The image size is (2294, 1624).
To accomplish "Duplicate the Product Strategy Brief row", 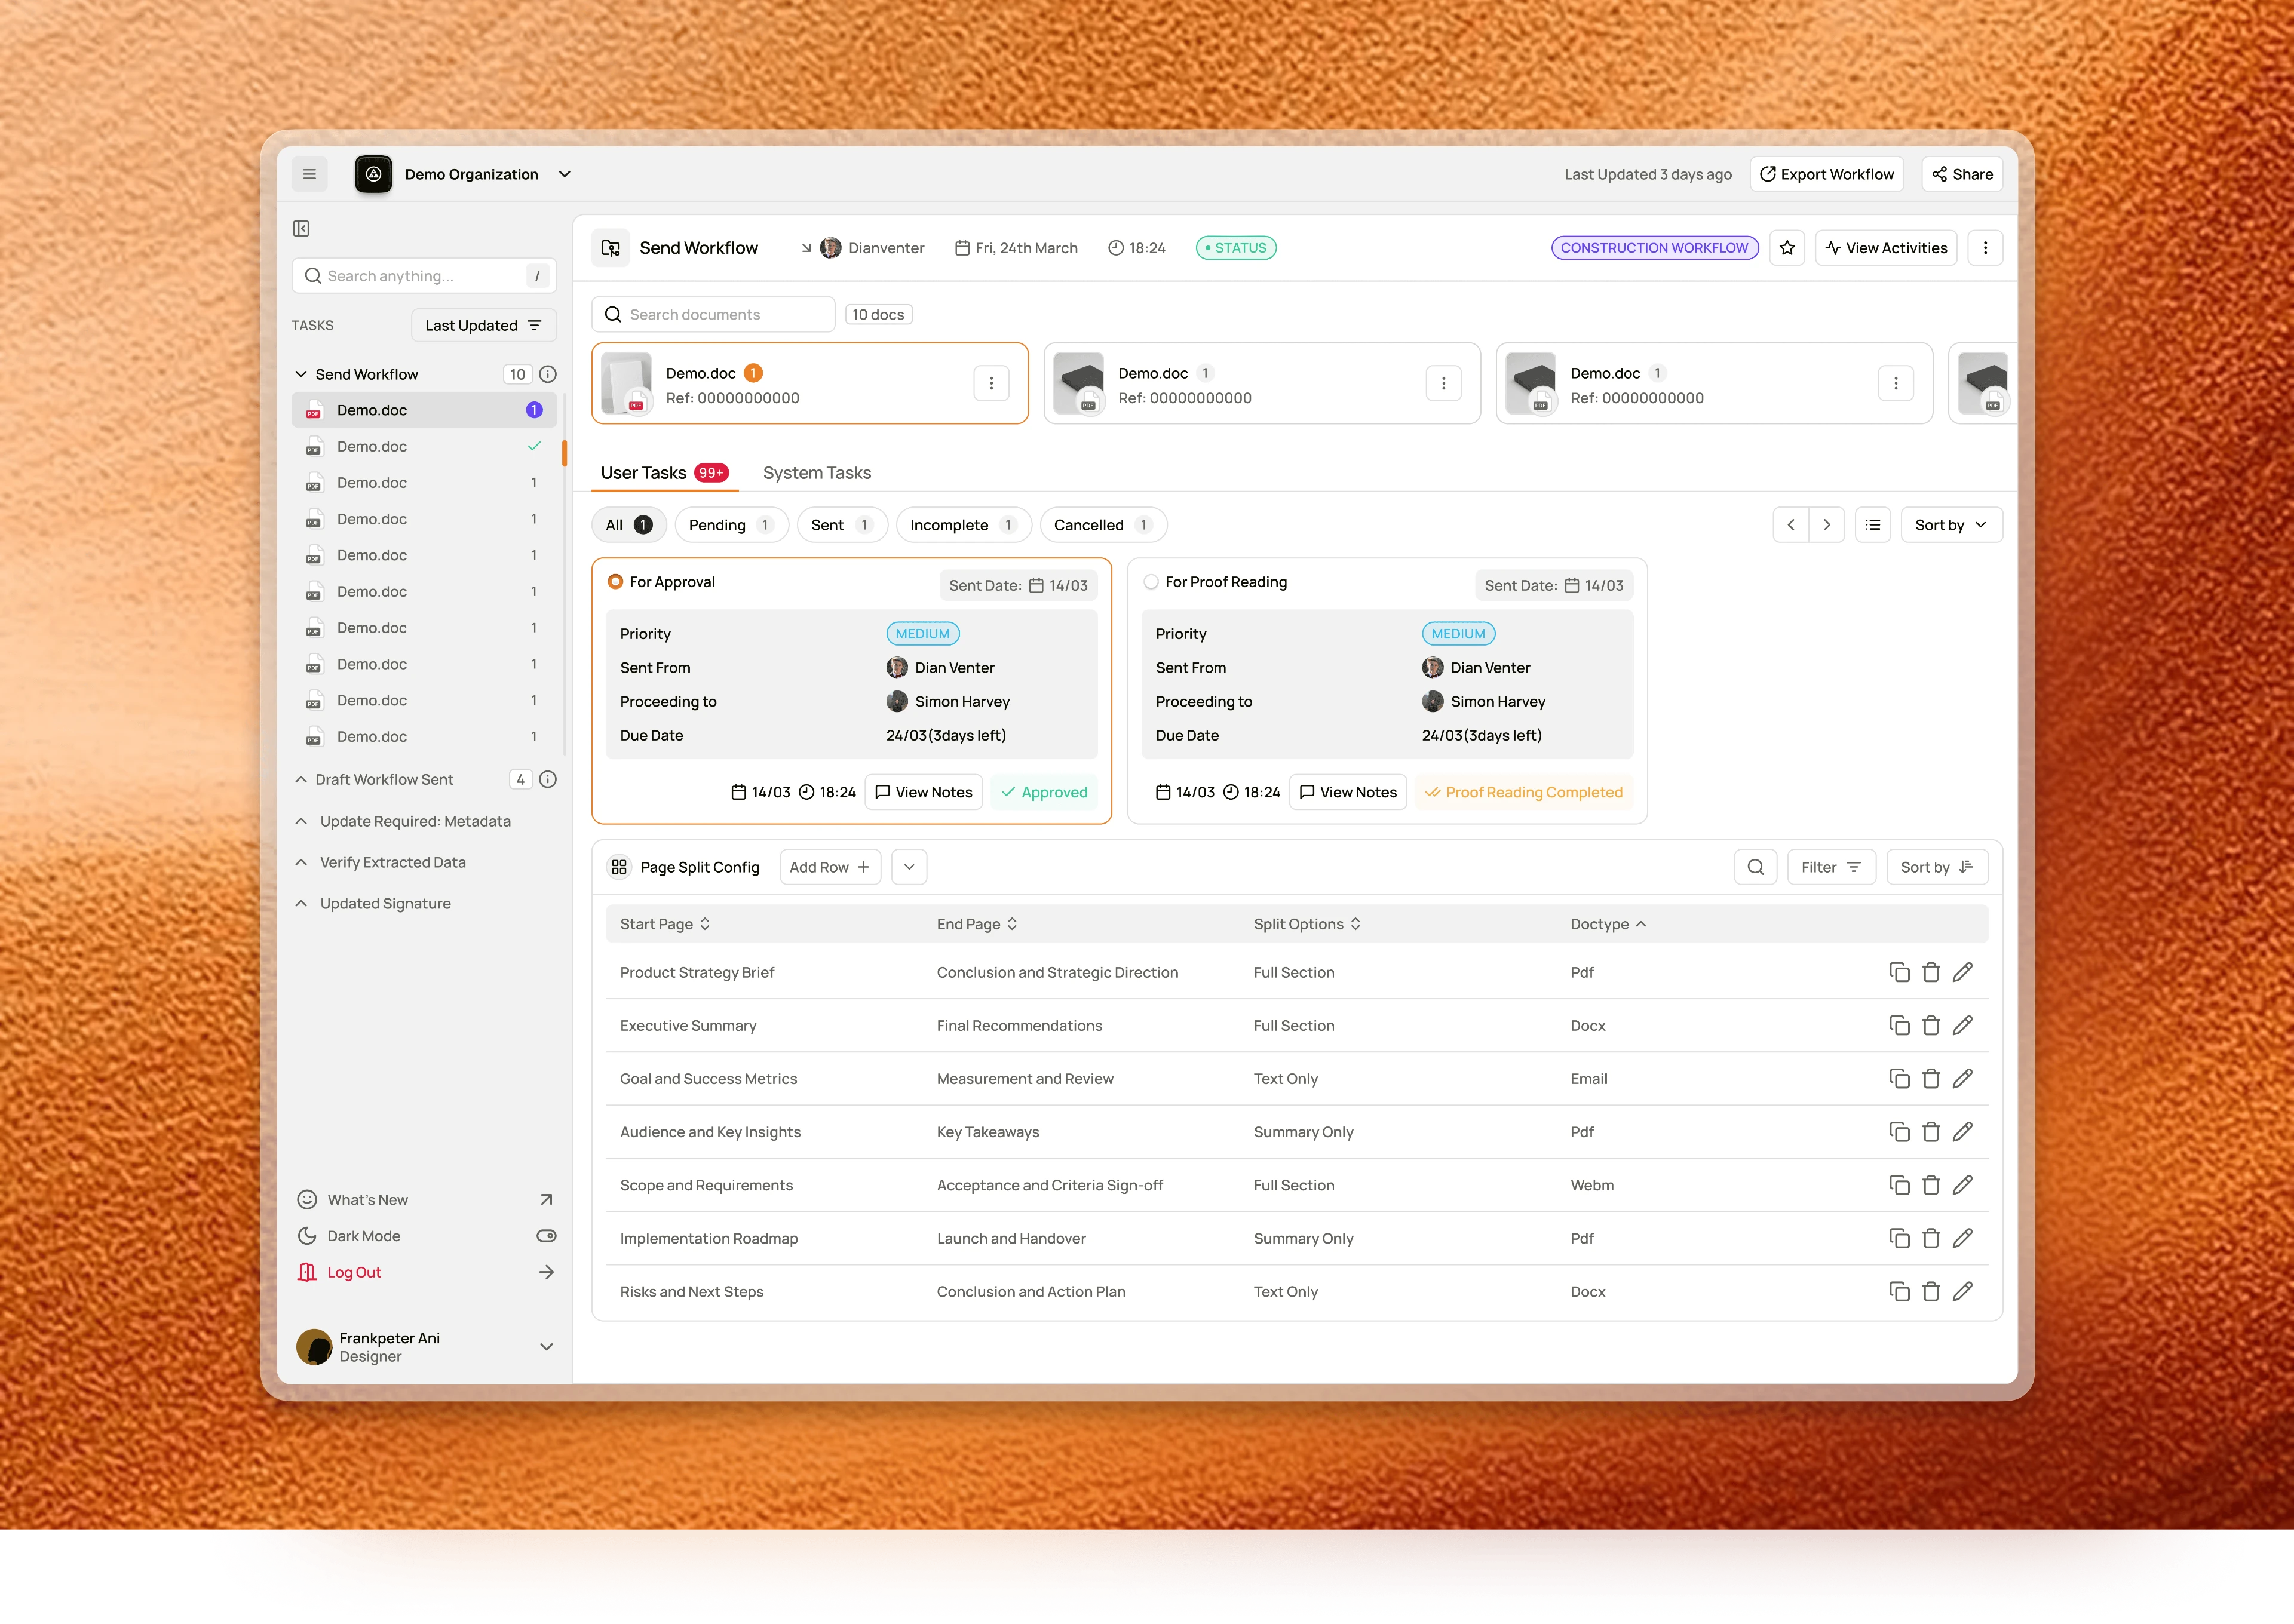I will click(1899, 972).
